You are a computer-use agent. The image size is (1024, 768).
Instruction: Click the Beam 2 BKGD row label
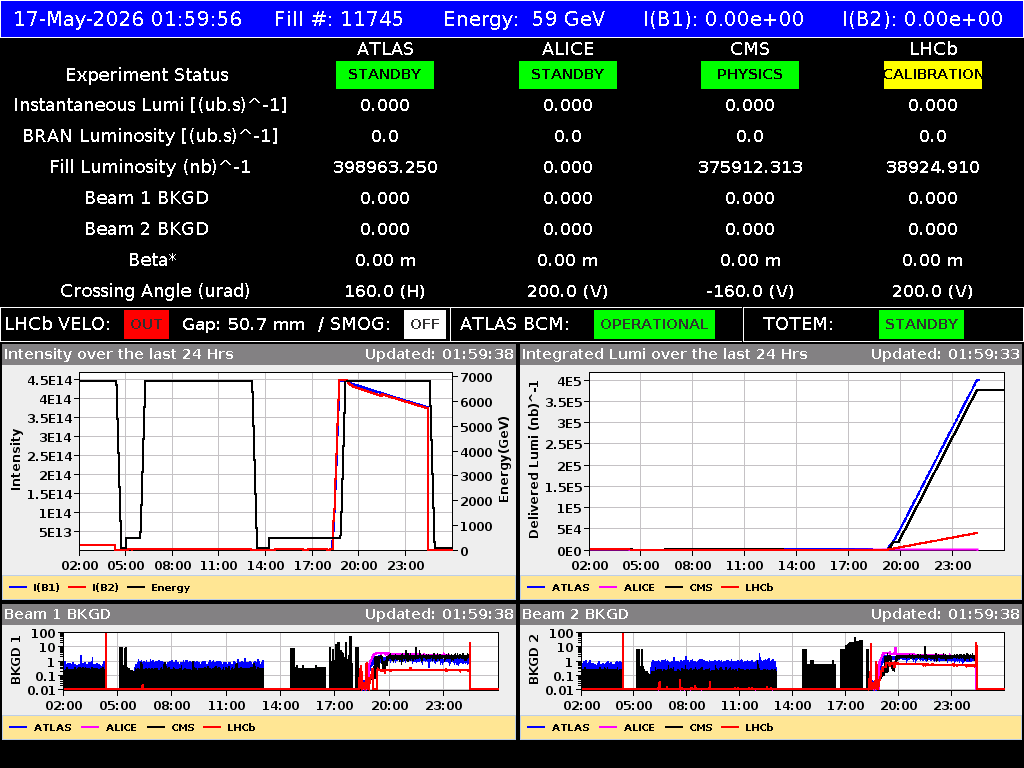point(147,229)
